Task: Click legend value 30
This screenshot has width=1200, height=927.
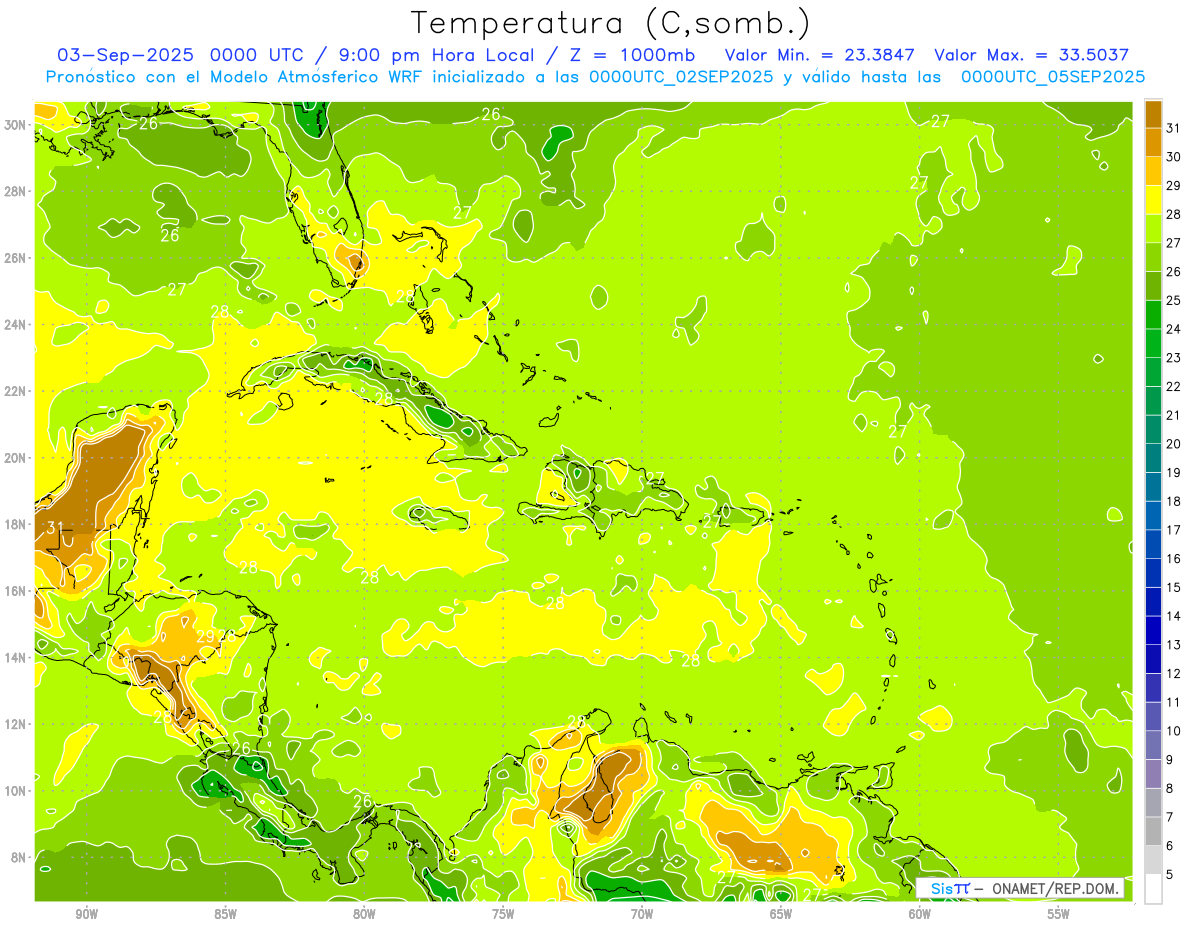Action: (x=1174, y=157)
